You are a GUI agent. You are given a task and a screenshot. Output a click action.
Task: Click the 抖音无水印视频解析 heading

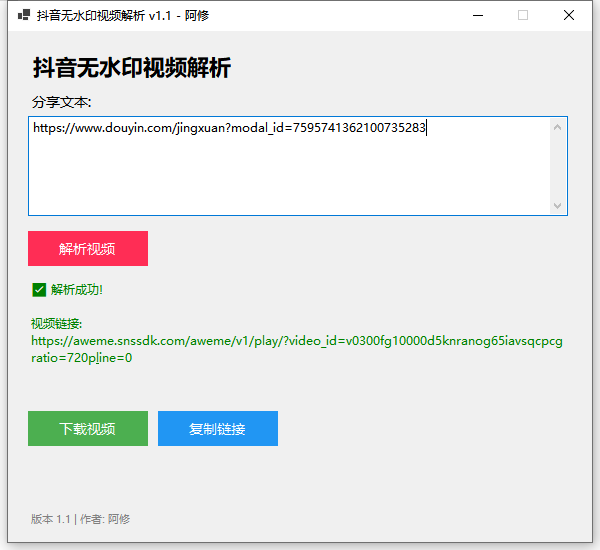[132, 68]
